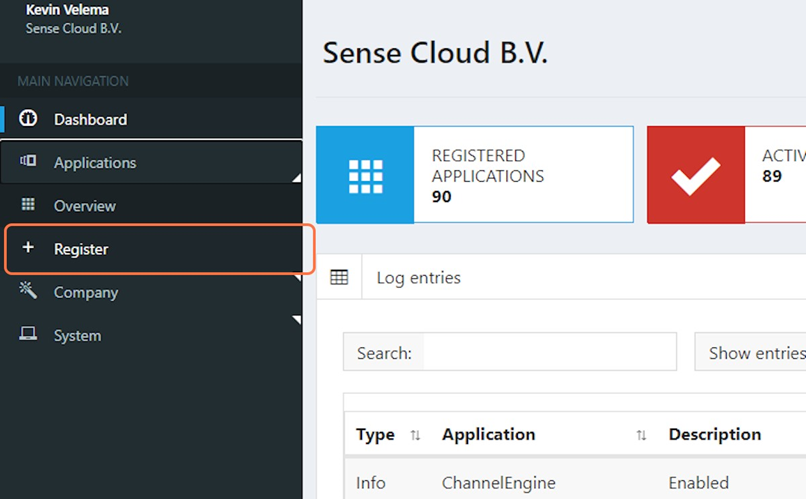
Task: Click the red checkmark tile icon
Action: pyautogui.click(x=695, y=176)
